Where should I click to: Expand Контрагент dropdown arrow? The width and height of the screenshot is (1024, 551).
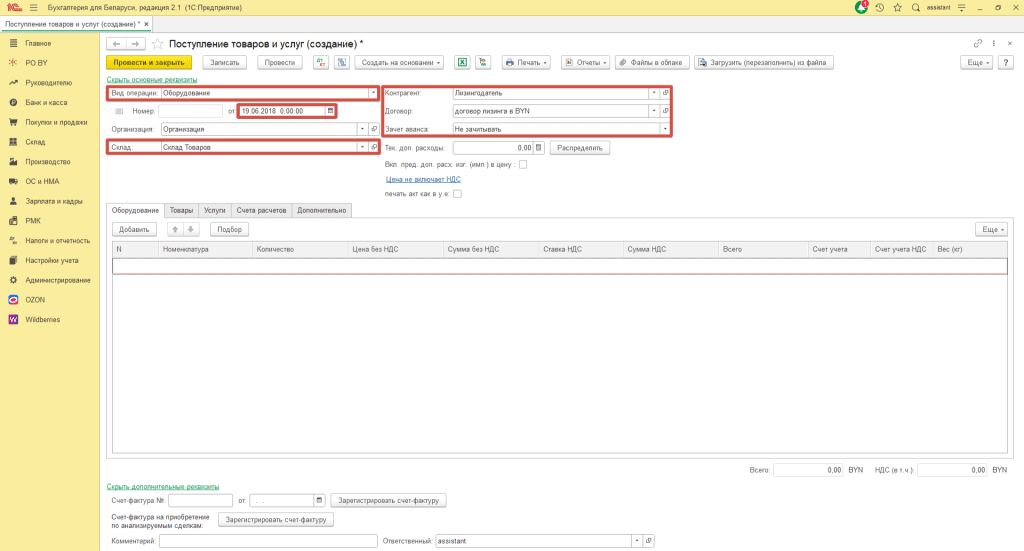(x=654, y=93)
